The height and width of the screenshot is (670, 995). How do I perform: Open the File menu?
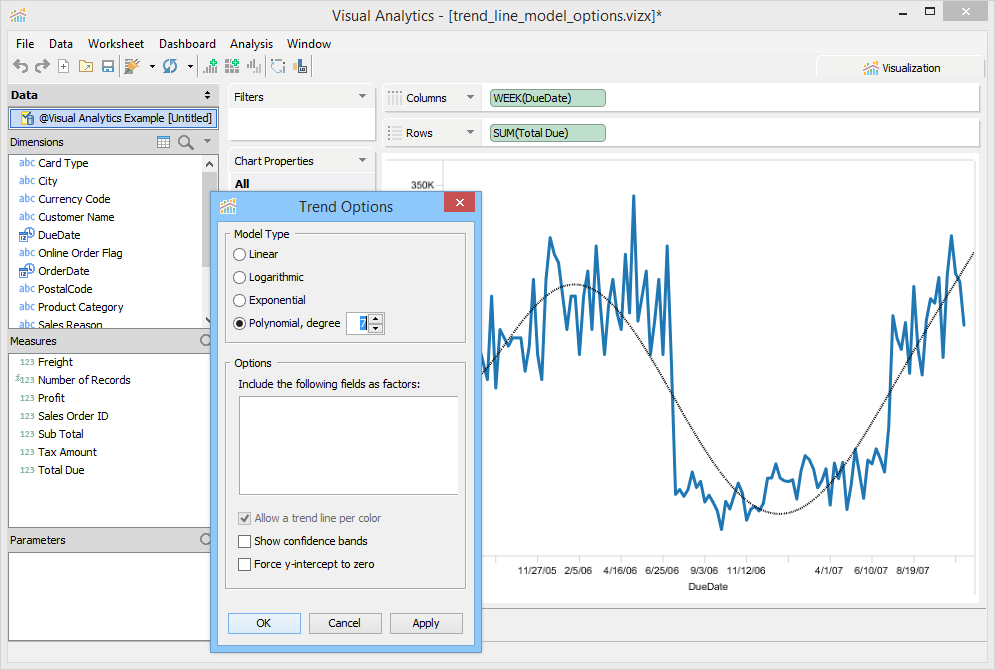click(x=25, y=44)
